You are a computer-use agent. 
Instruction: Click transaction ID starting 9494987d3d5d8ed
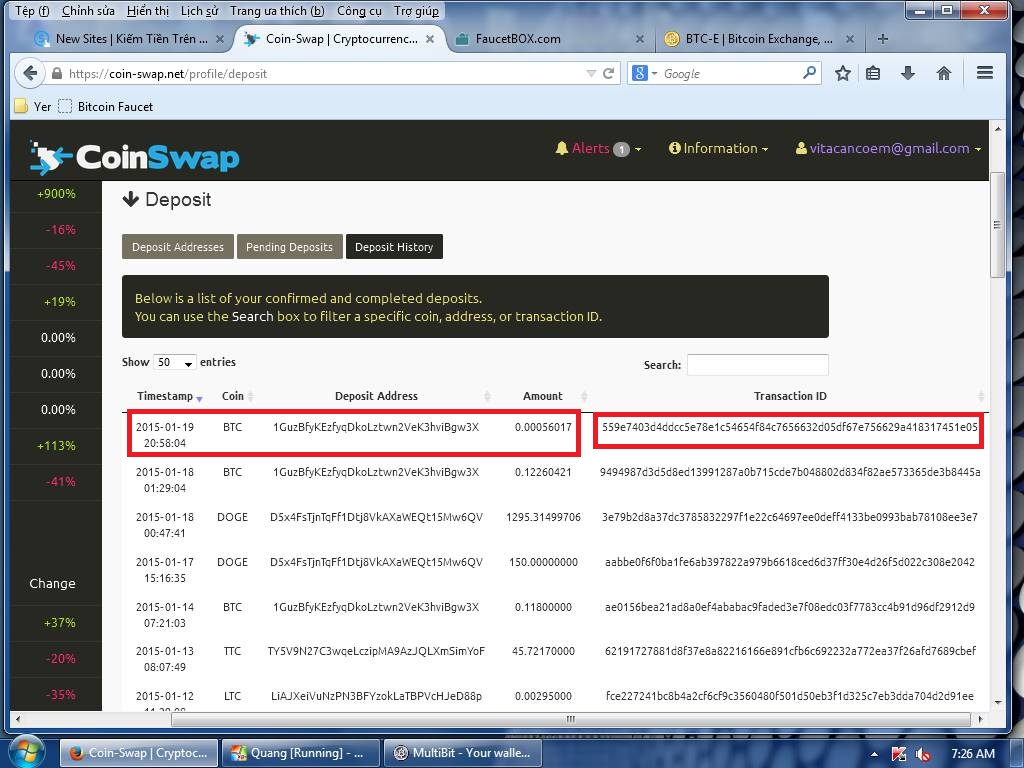[790, 472]
